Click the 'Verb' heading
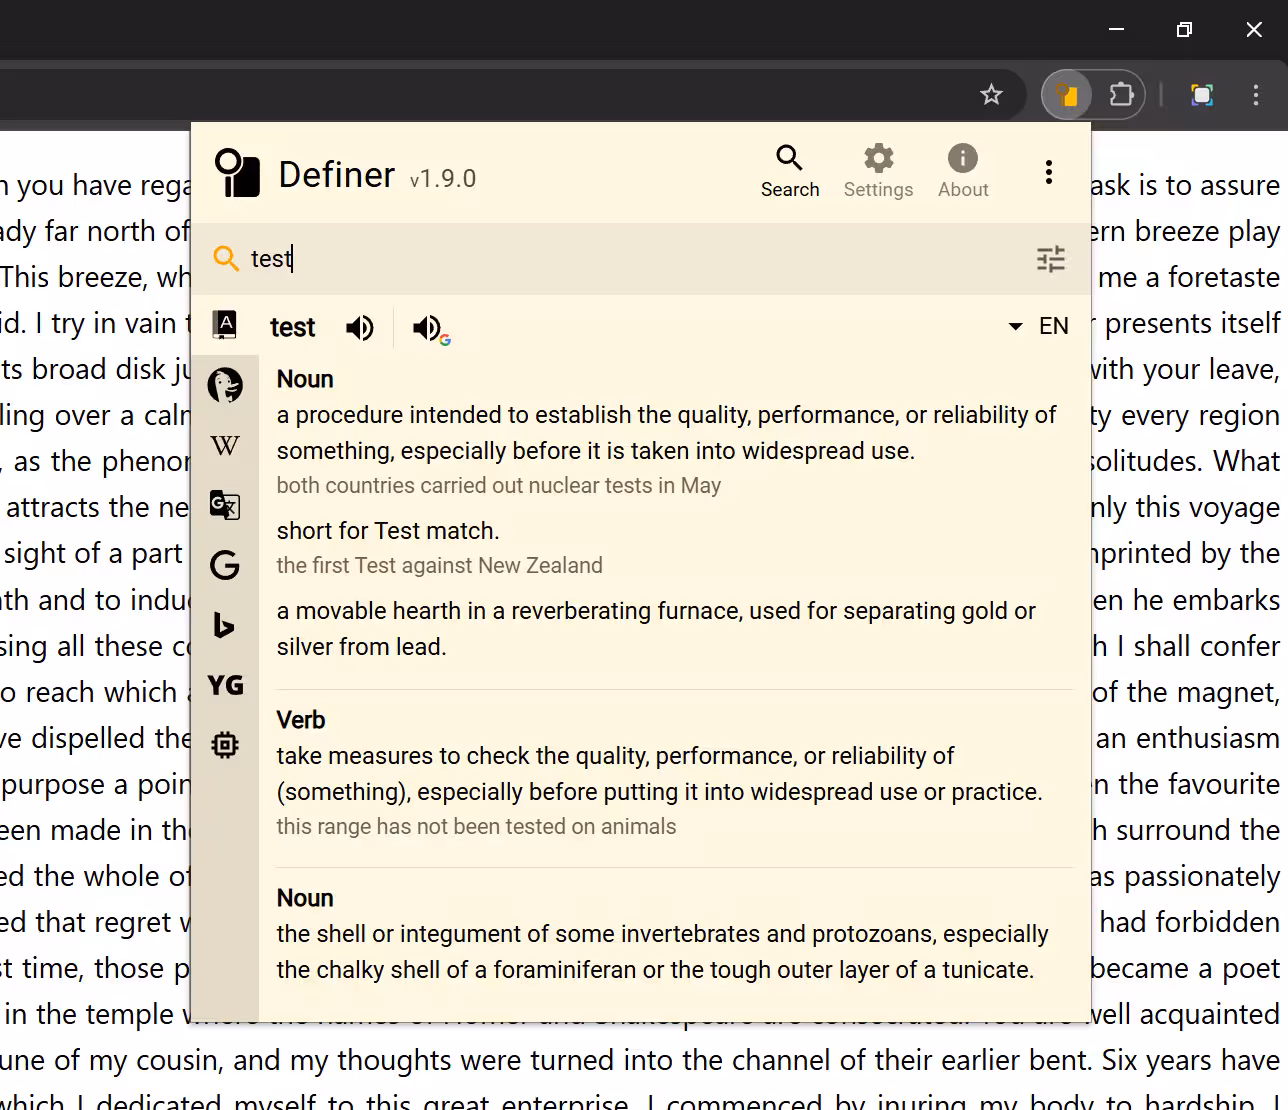The height and width of the screenshot is (1110, 1288). pyautogui.click(x=301, y=720)
